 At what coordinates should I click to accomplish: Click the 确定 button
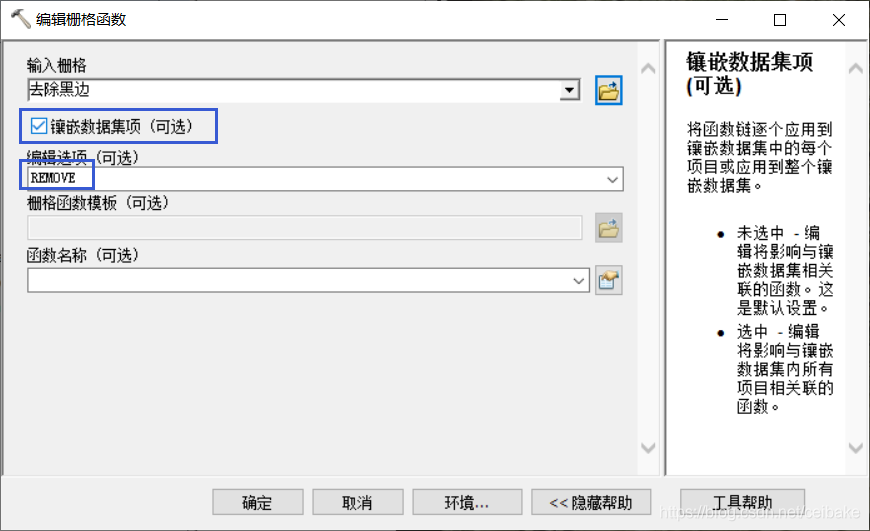[257, 503]
